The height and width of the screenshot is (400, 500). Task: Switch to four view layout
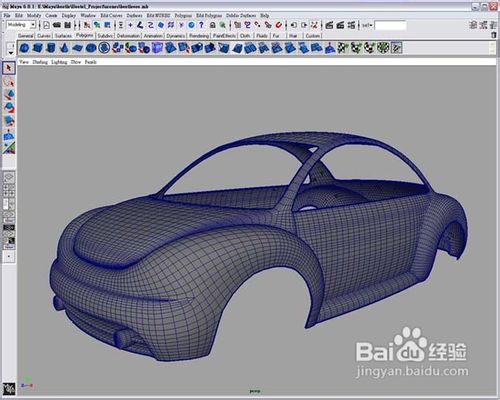coord(9,190)
